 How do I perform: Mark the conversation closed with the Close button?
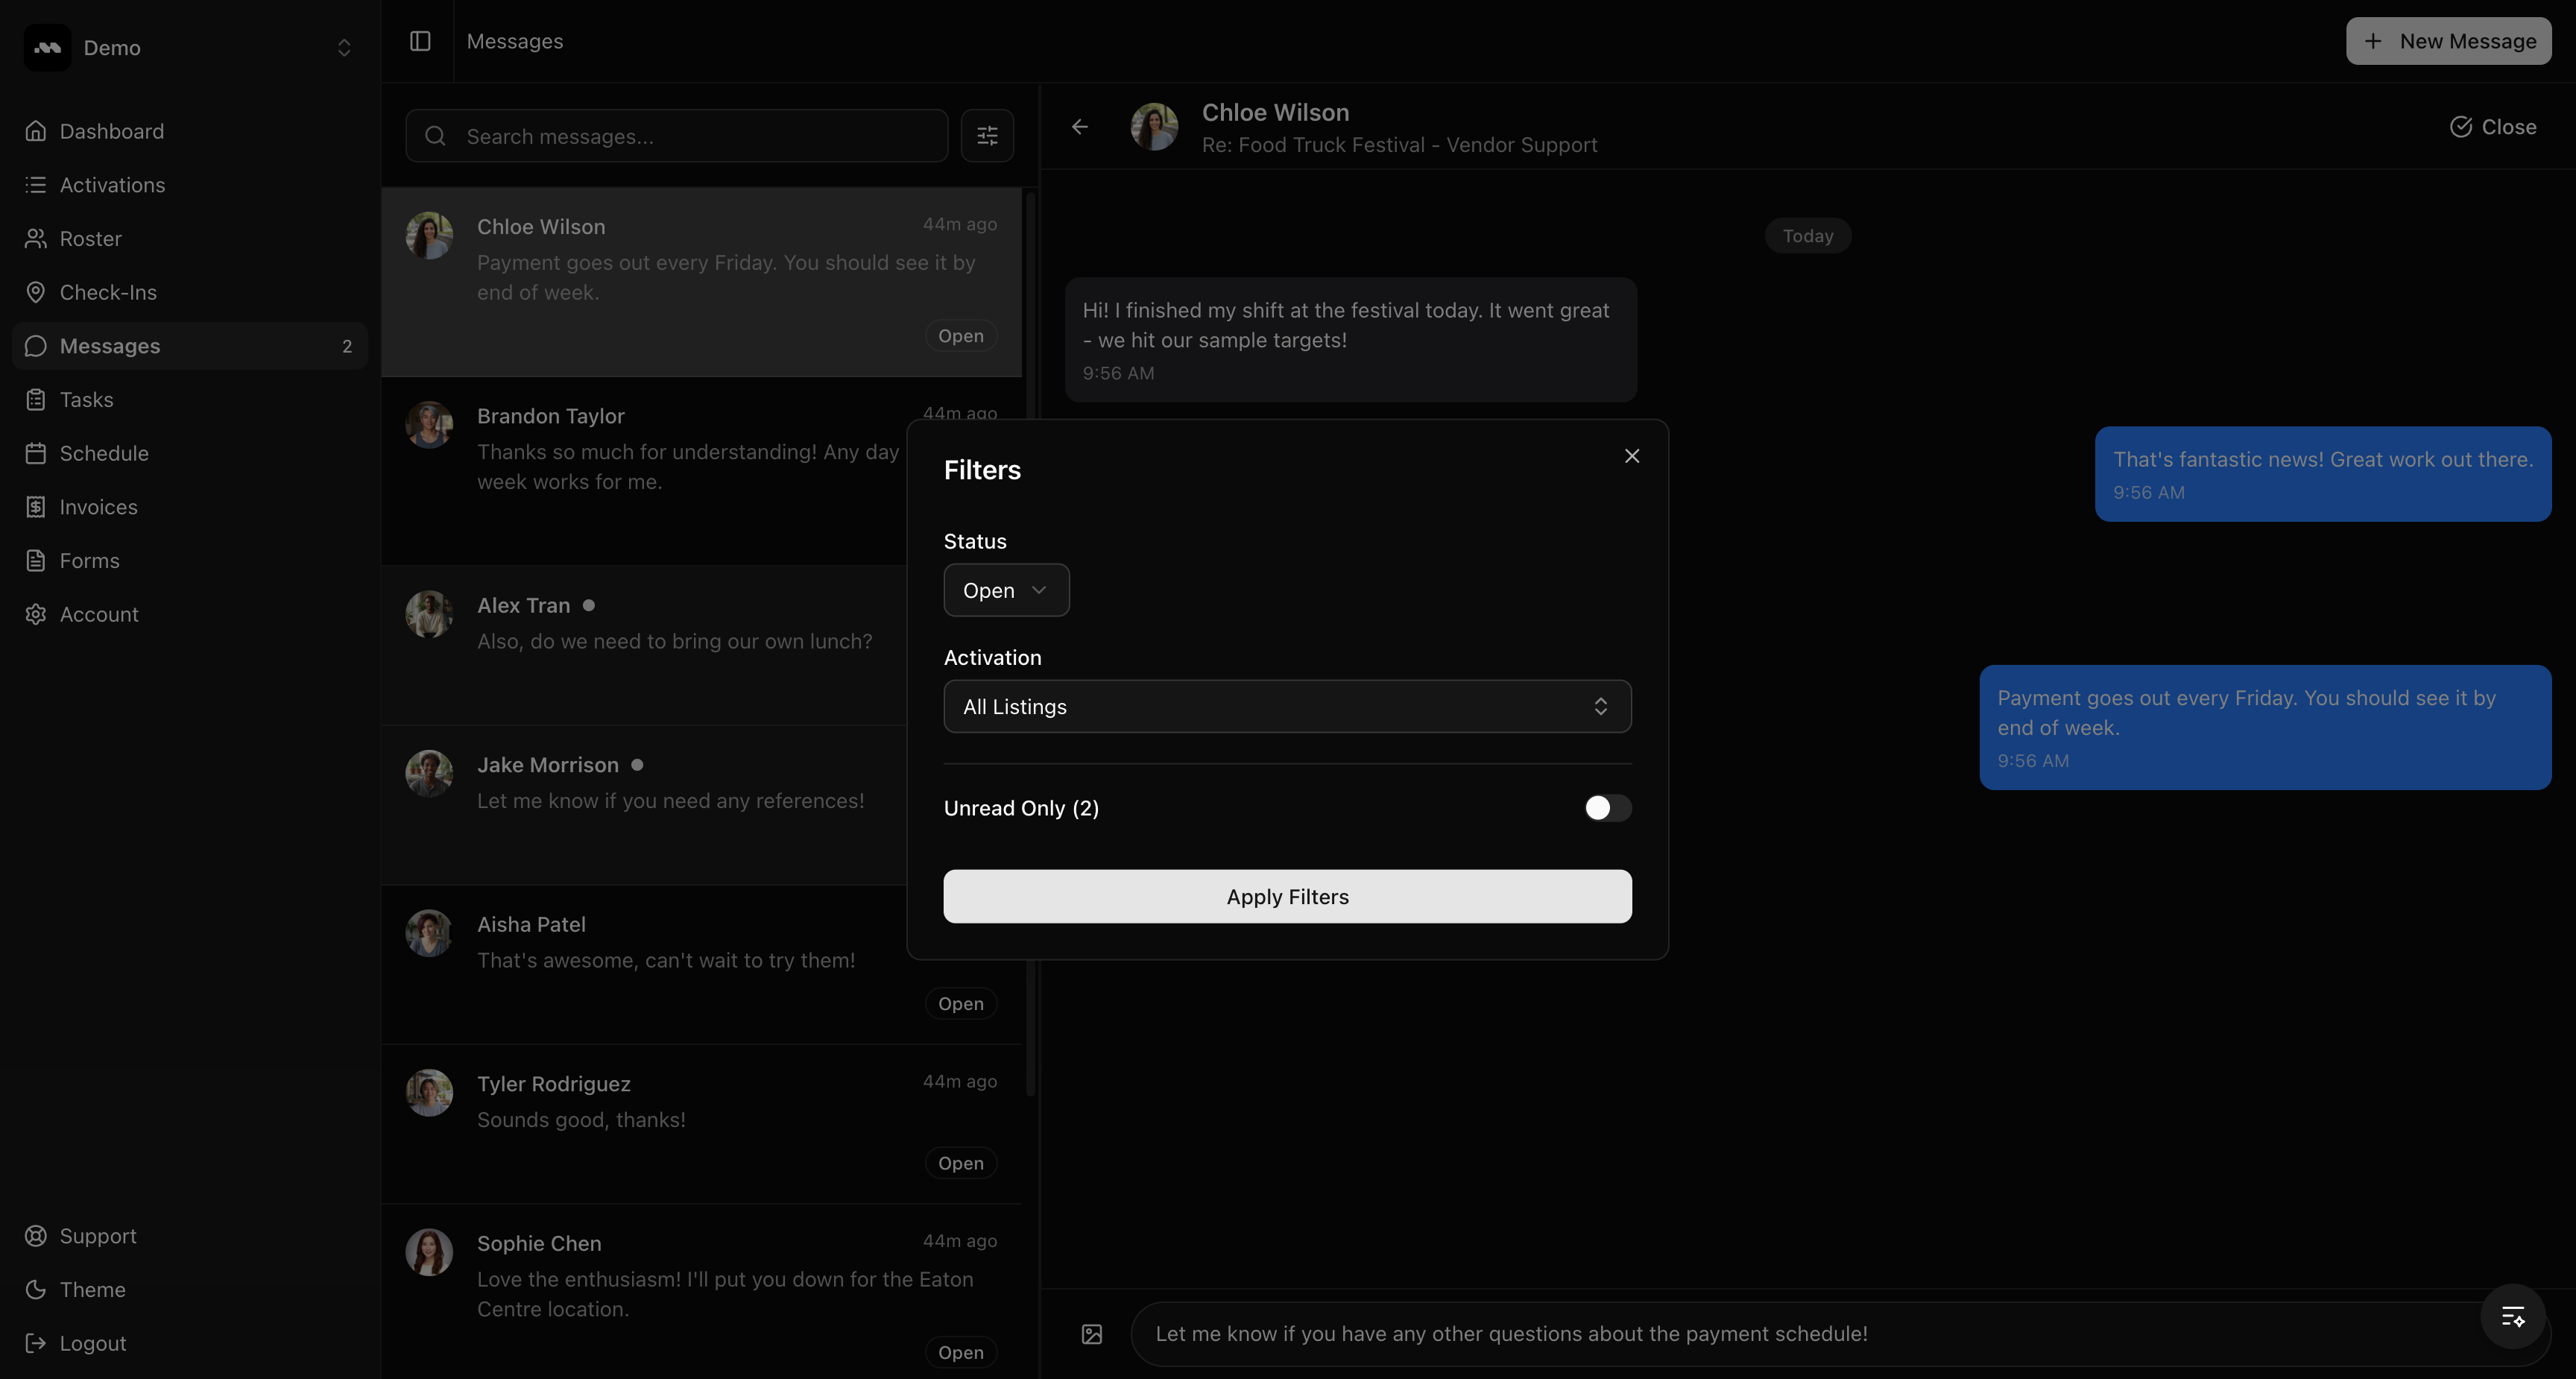pos(2493,127)
